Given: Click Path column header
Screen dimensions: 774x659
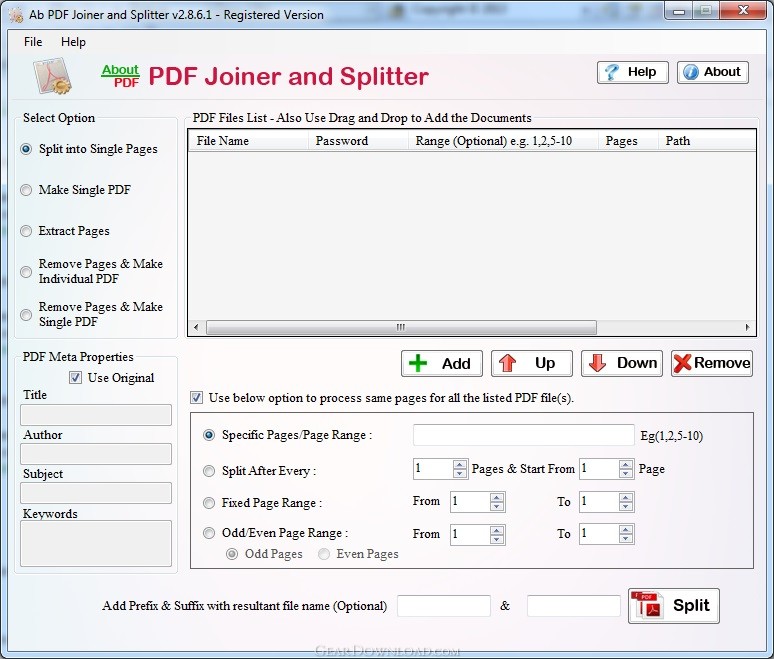Looking at the screenshot, I should (x=707, y=141).
